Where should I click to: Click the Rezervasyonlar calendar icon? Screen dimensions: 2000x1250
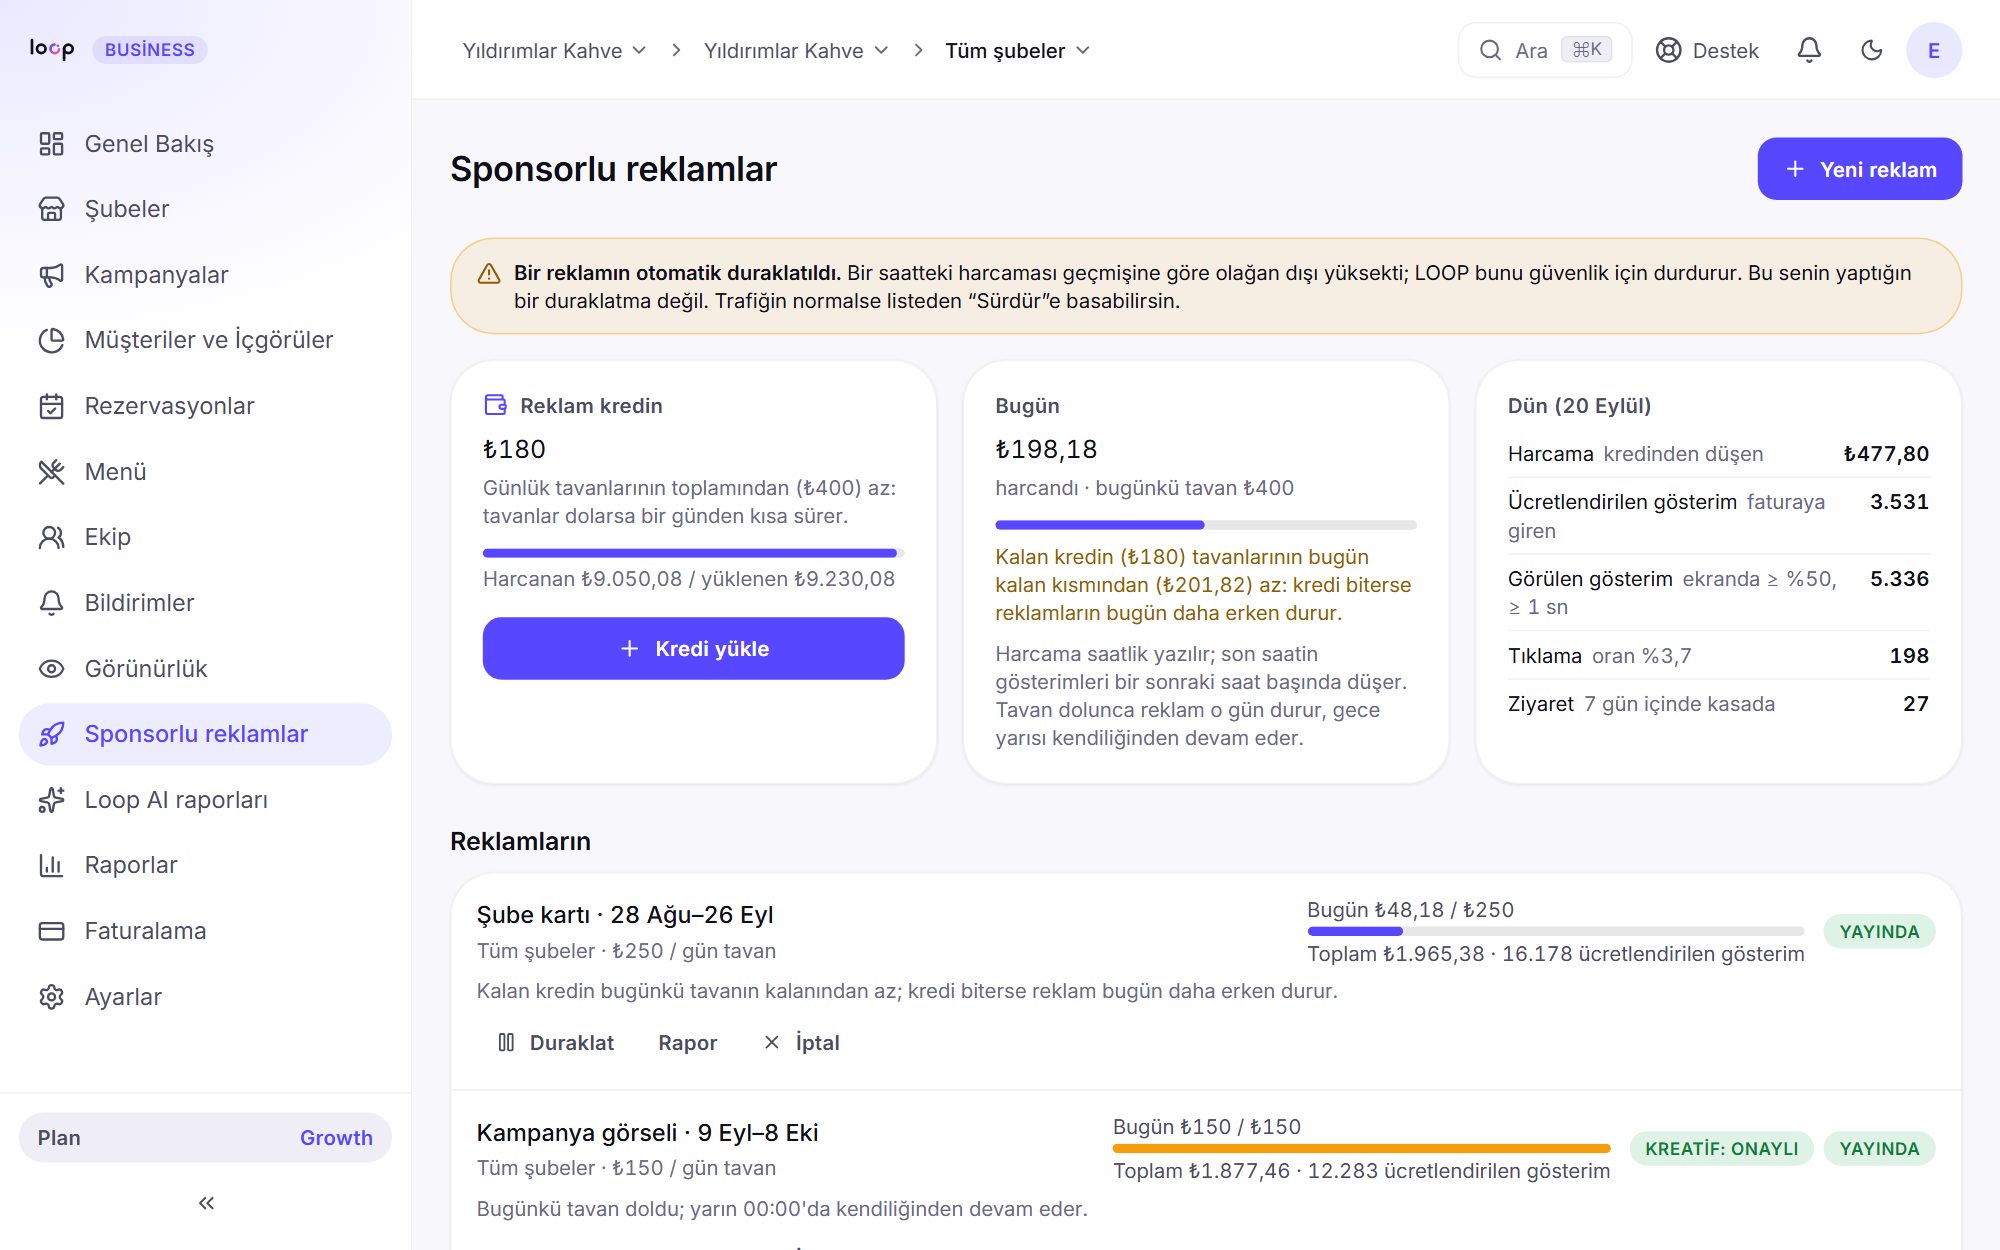[x=51, y=406]
